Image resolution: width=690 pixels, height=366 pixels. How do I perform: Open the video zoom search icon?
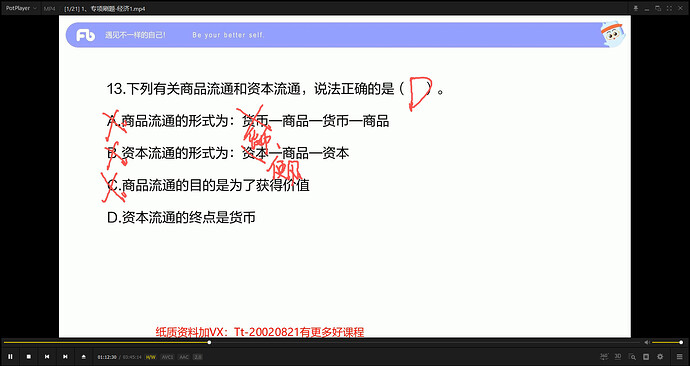632,357
